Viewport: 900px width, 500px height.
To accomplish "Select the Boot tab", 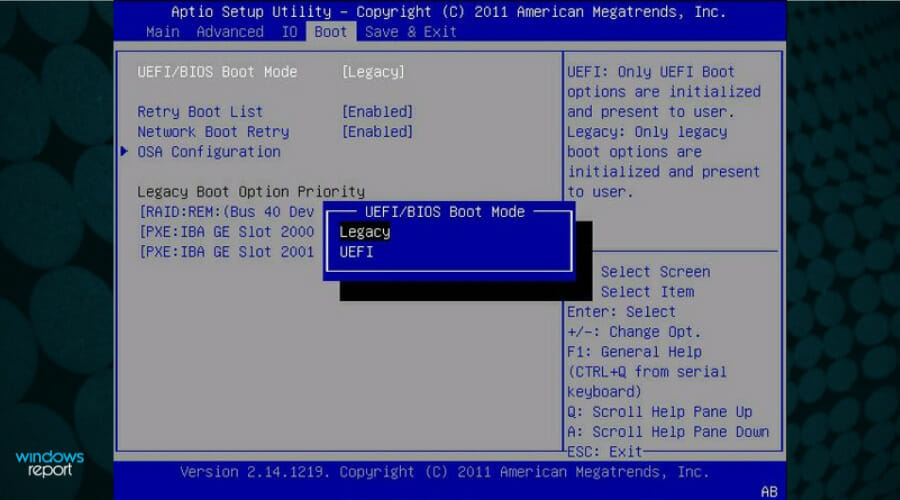I will tap(331, 32).
